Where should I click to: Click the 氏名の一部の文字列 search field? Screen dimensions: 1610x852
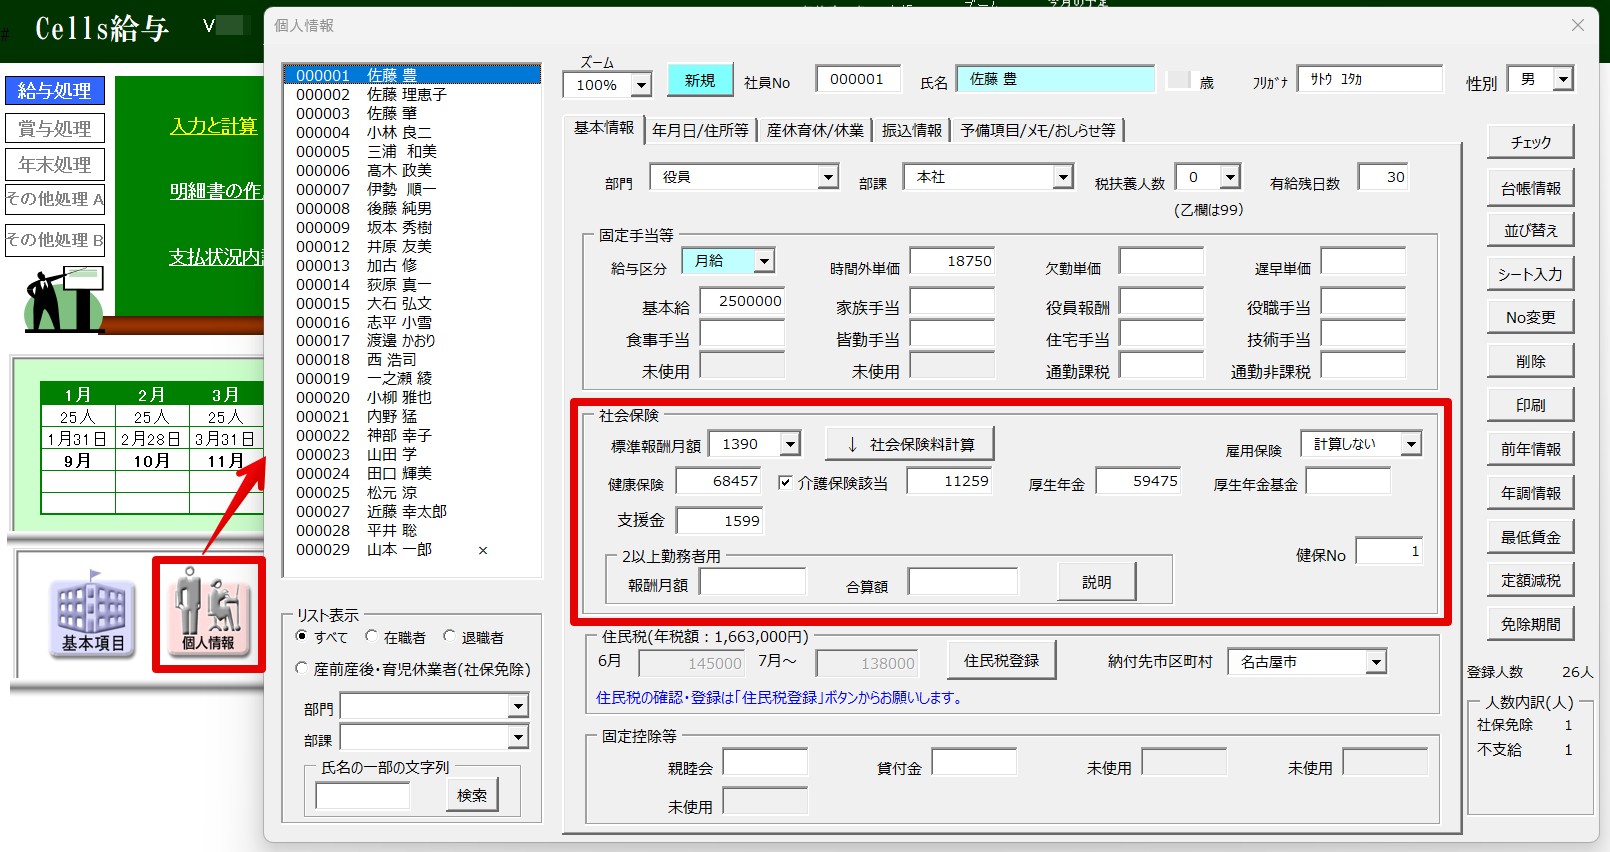362,795
